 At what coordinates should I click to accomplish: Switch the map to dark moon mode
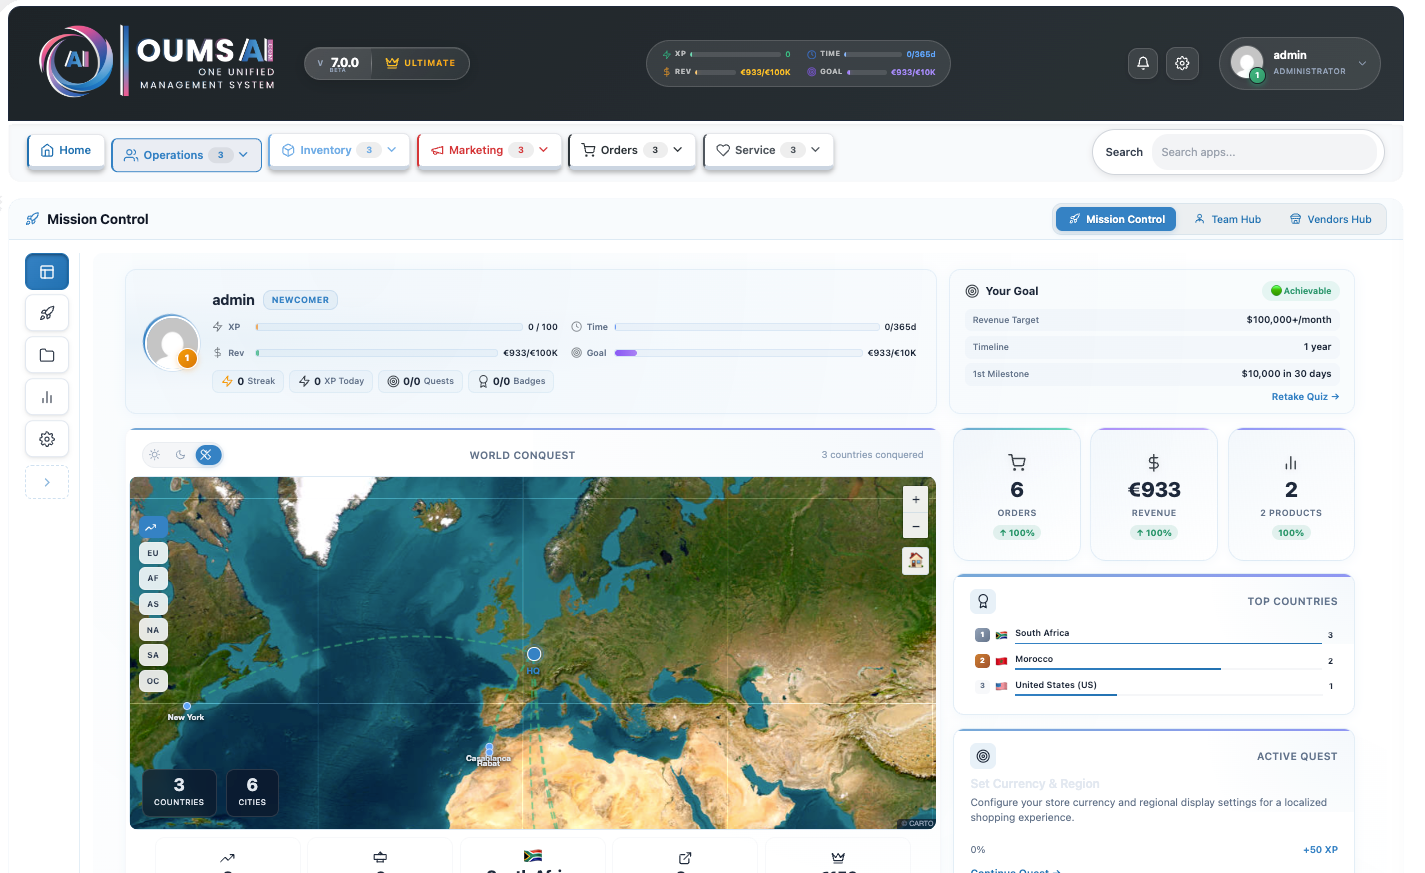coord(181,455)
